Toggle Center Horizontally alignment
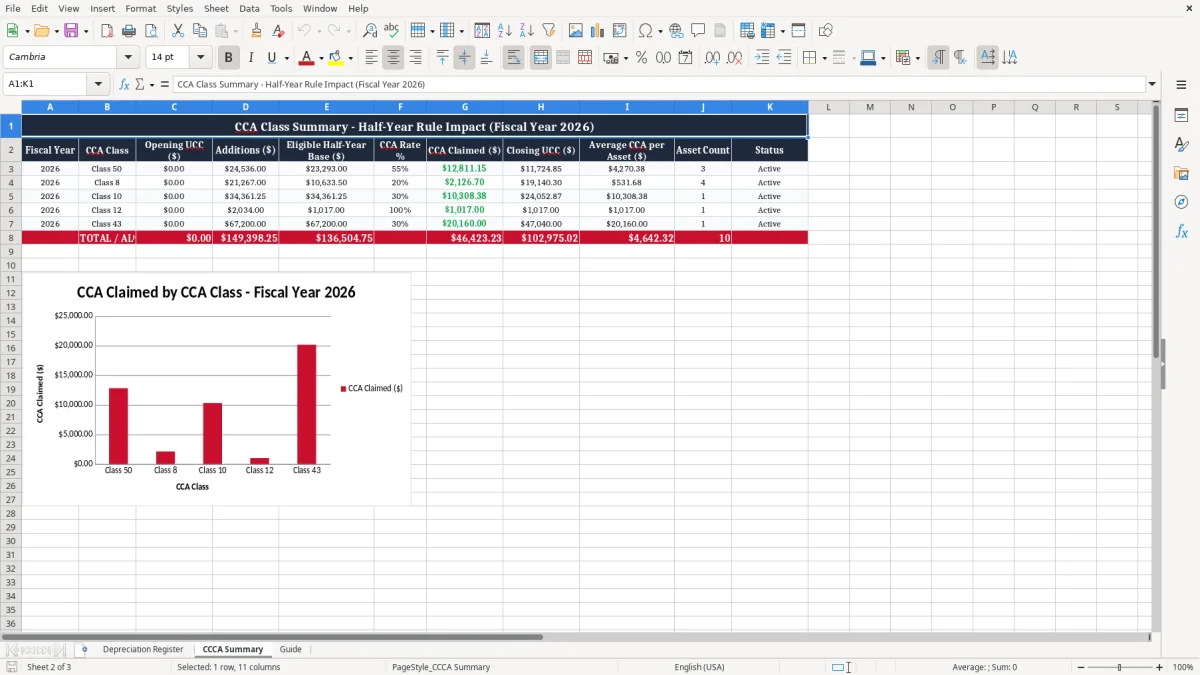 (394, 58)
